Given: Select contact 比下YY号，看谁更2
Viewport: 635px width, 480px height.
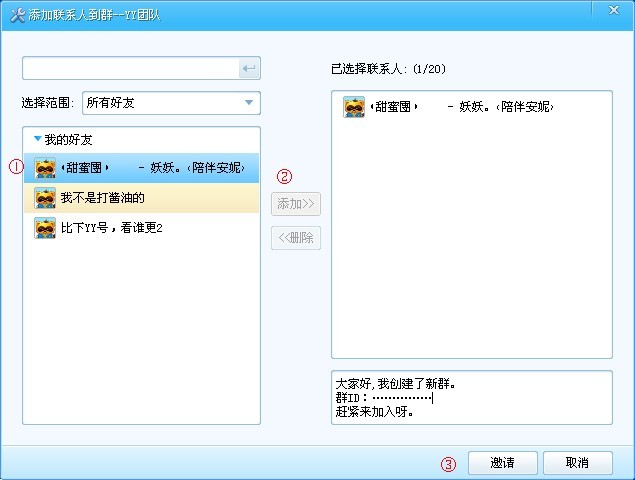Looking at the screenshot, I should click(141, 228).
